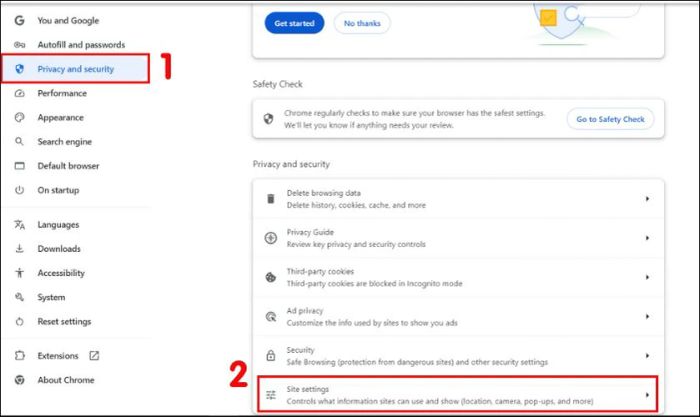Viewport: 700px width, 417px height.
Task: Click the Languages translate icon
Action: [x=19, y=225]
